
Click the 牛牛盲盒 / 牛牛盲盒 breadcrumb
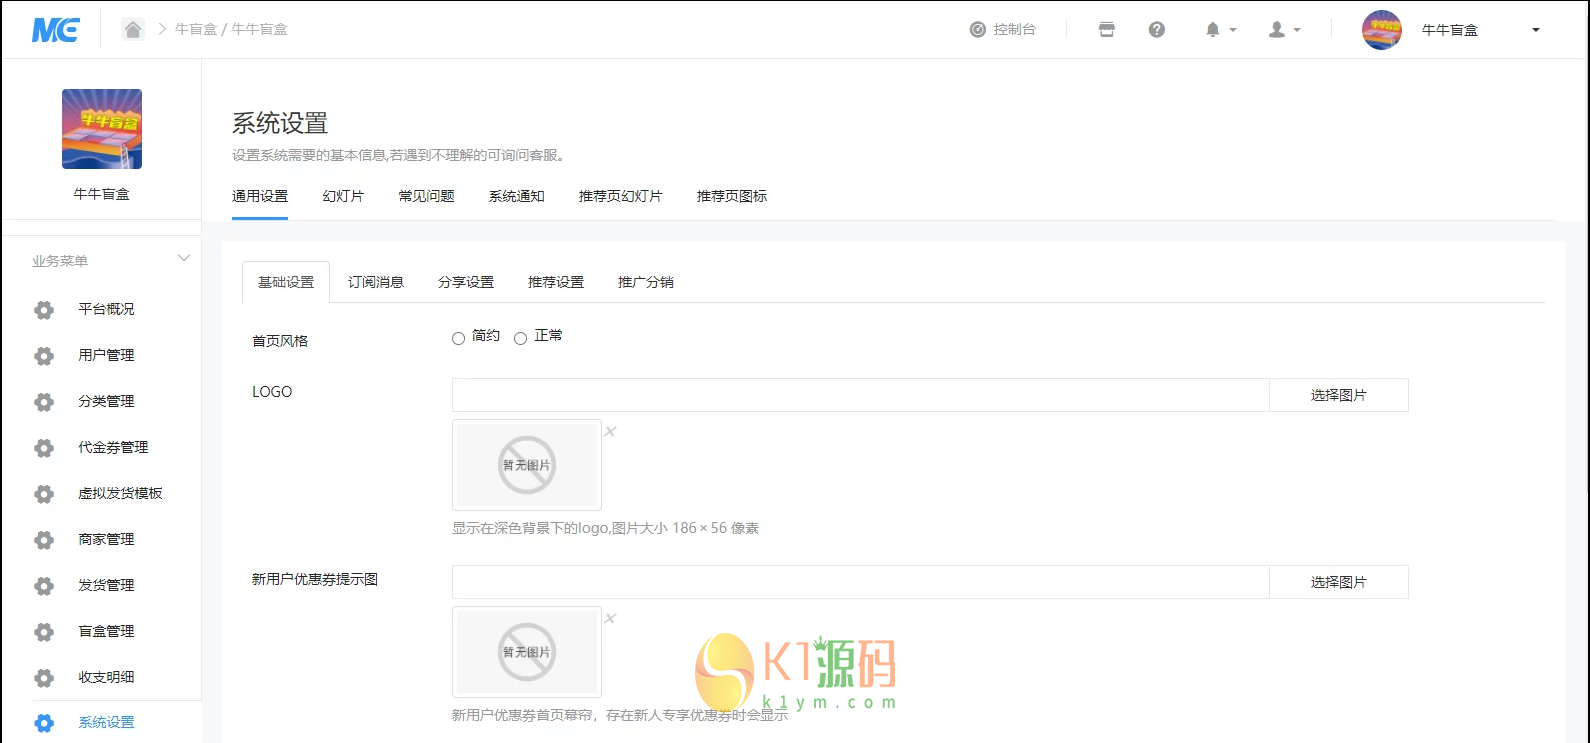(231, 30)
